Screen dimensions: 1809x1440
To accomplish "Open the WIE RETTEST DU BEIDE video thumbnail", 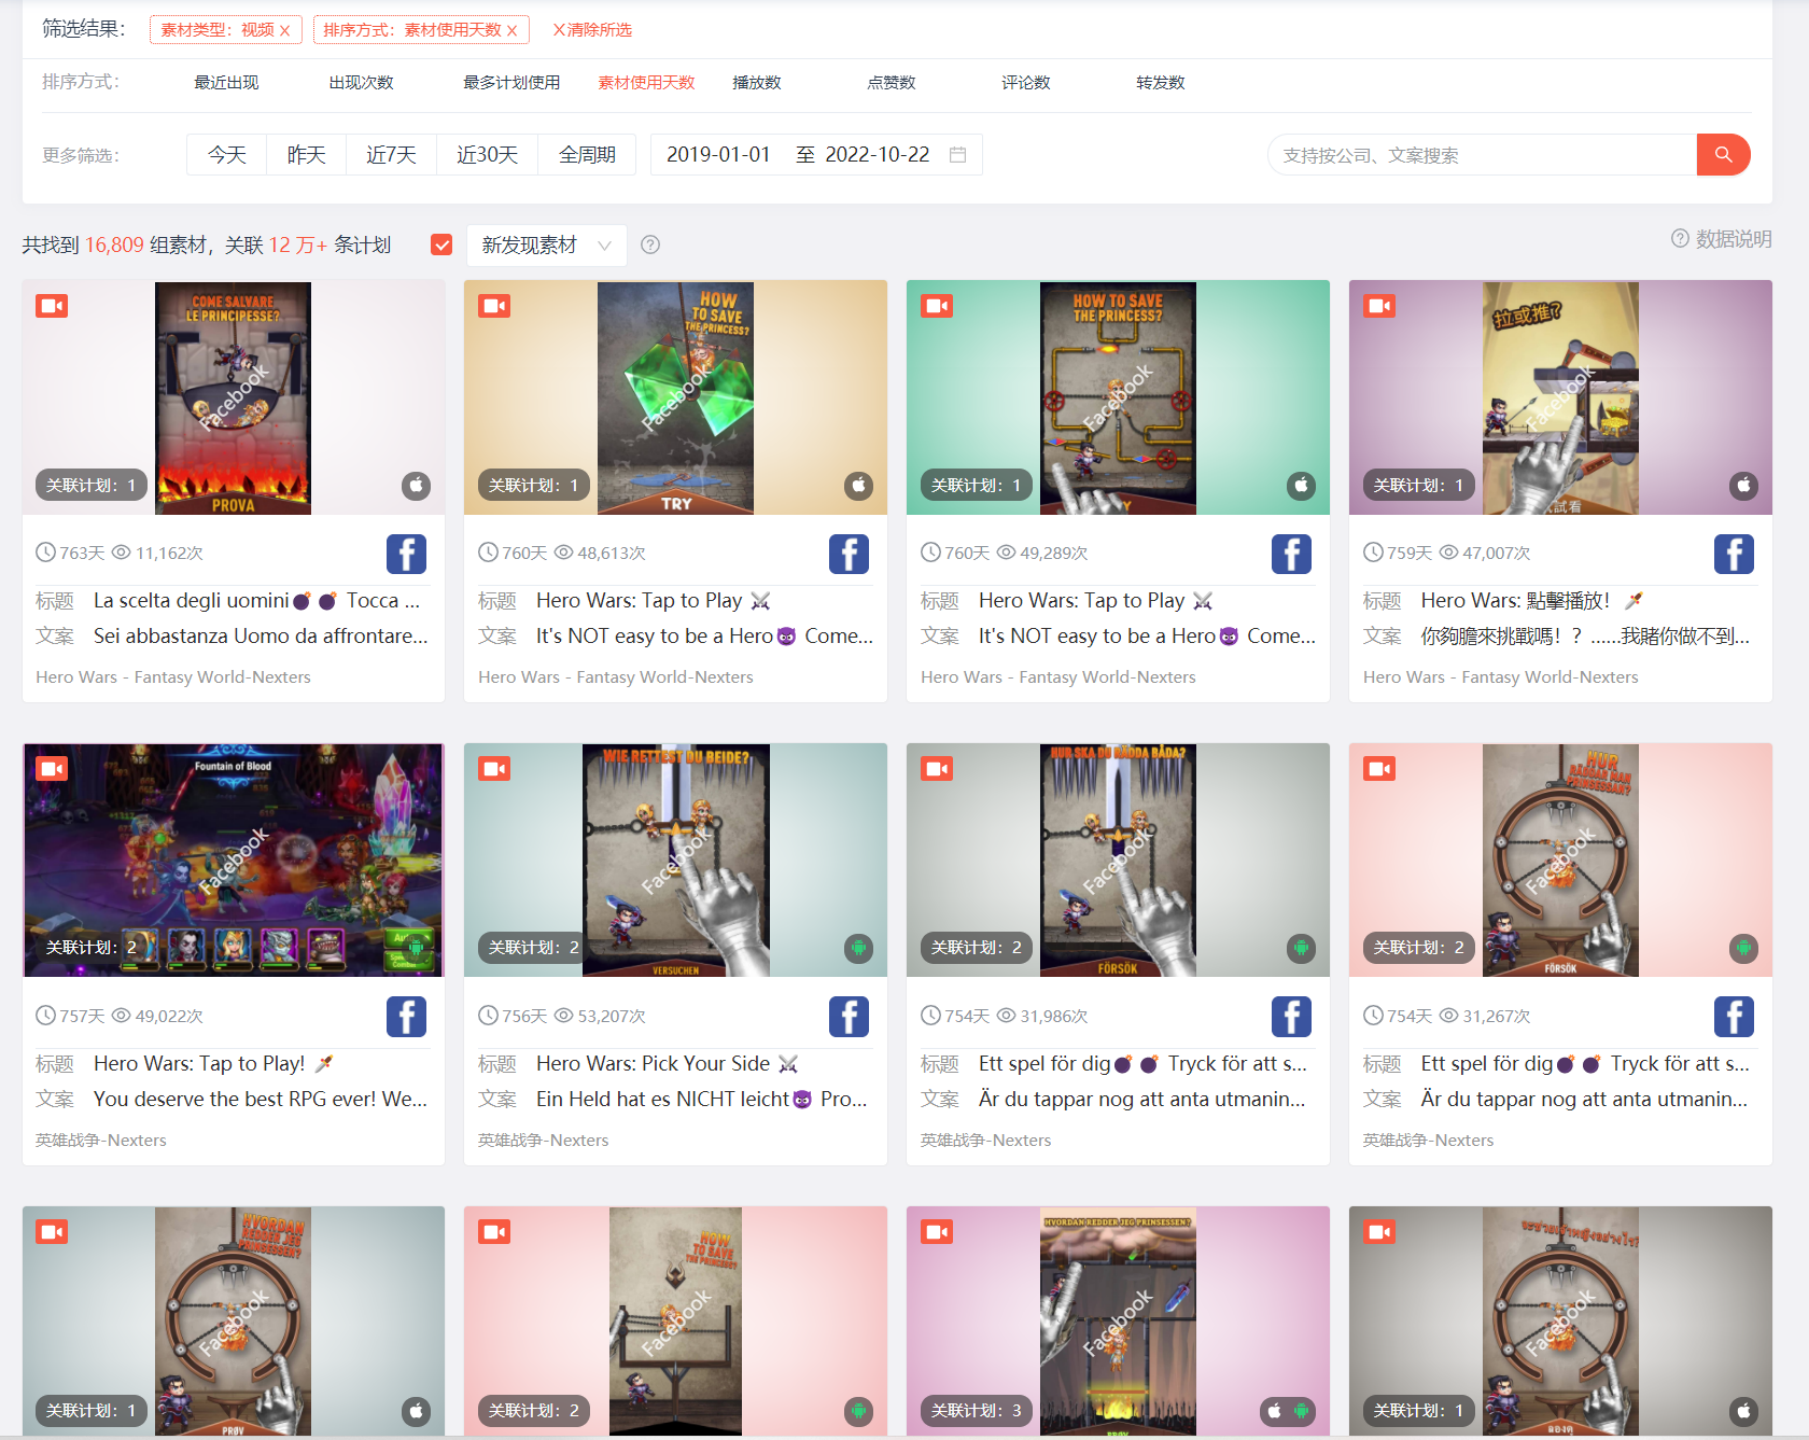I will click(x=675, y=860).
